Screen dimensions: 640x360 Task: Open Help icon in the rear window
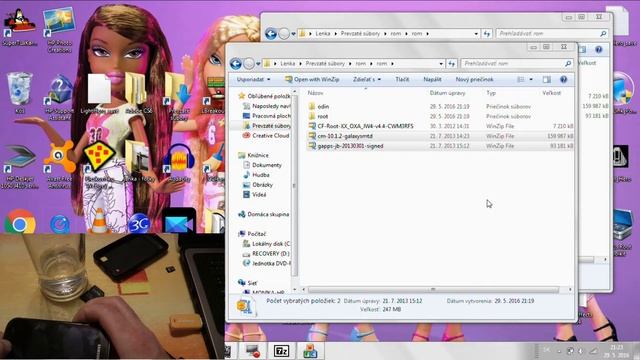pyautogui.click(x=599, y=50)
